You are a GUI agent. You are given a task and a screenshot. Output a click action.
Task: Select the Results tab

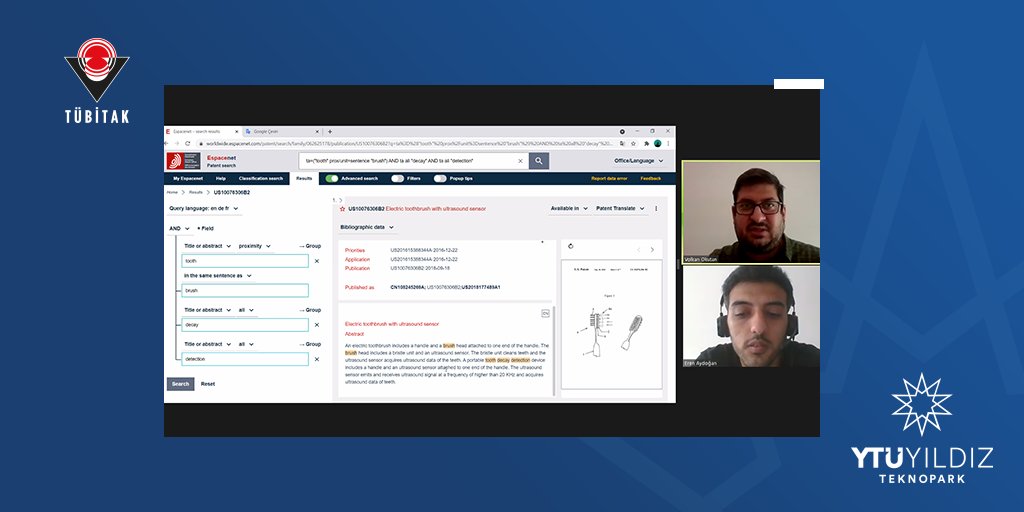(x=304, y=178)
